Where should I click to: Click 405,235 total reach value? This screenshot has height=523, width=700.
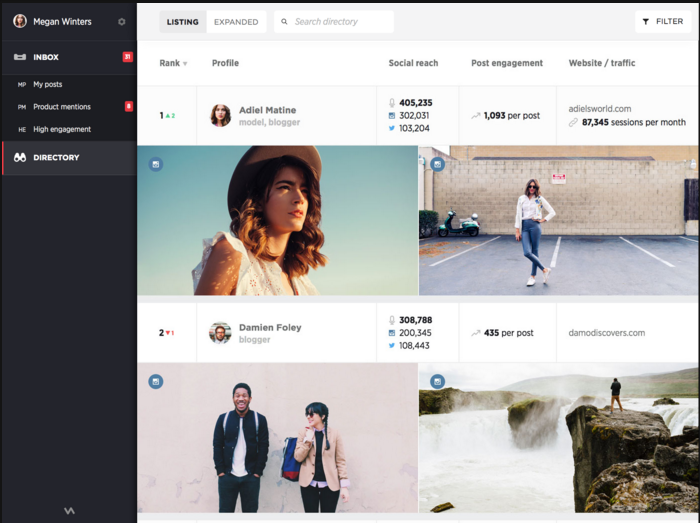pos(416,103)
